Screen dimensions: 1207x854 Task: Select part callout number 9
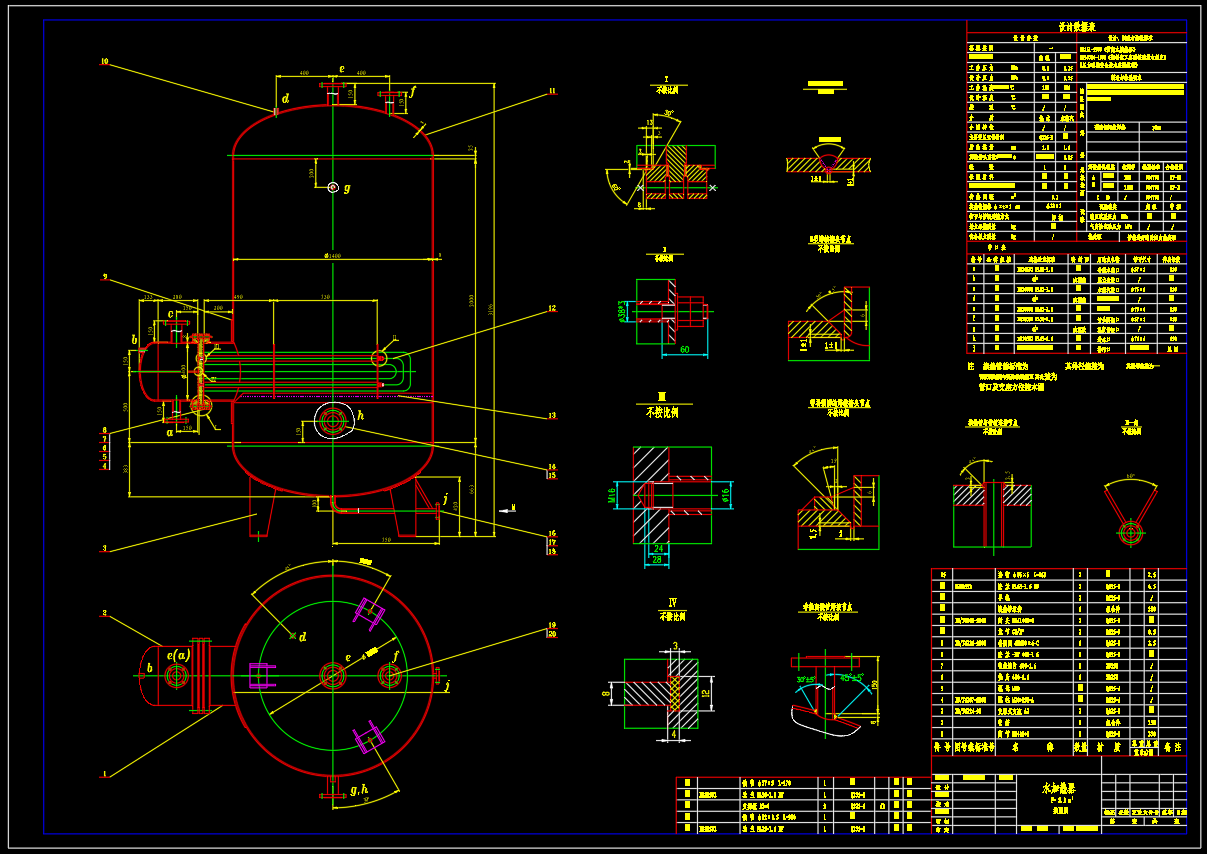click(x=104, y=277)
